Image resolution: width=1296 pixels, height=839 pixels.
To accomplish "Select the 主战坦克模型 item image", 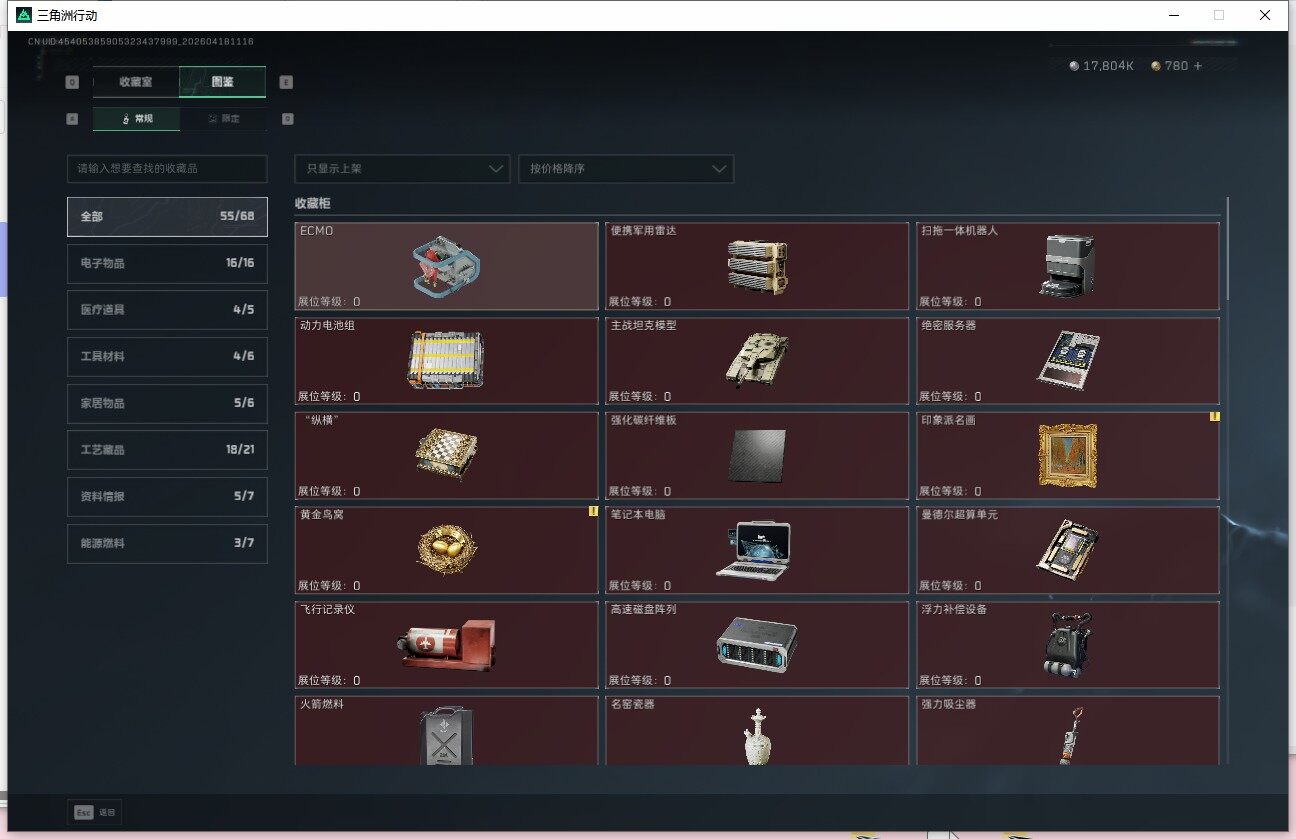I will click(757, 360).
